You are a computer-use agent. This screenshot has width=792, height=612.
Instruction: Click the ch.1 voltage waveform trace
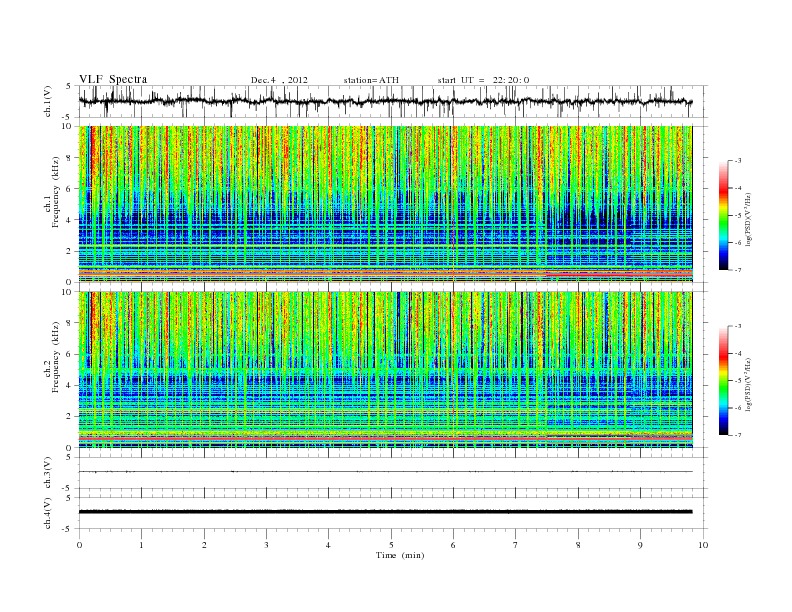click(385, 101)
